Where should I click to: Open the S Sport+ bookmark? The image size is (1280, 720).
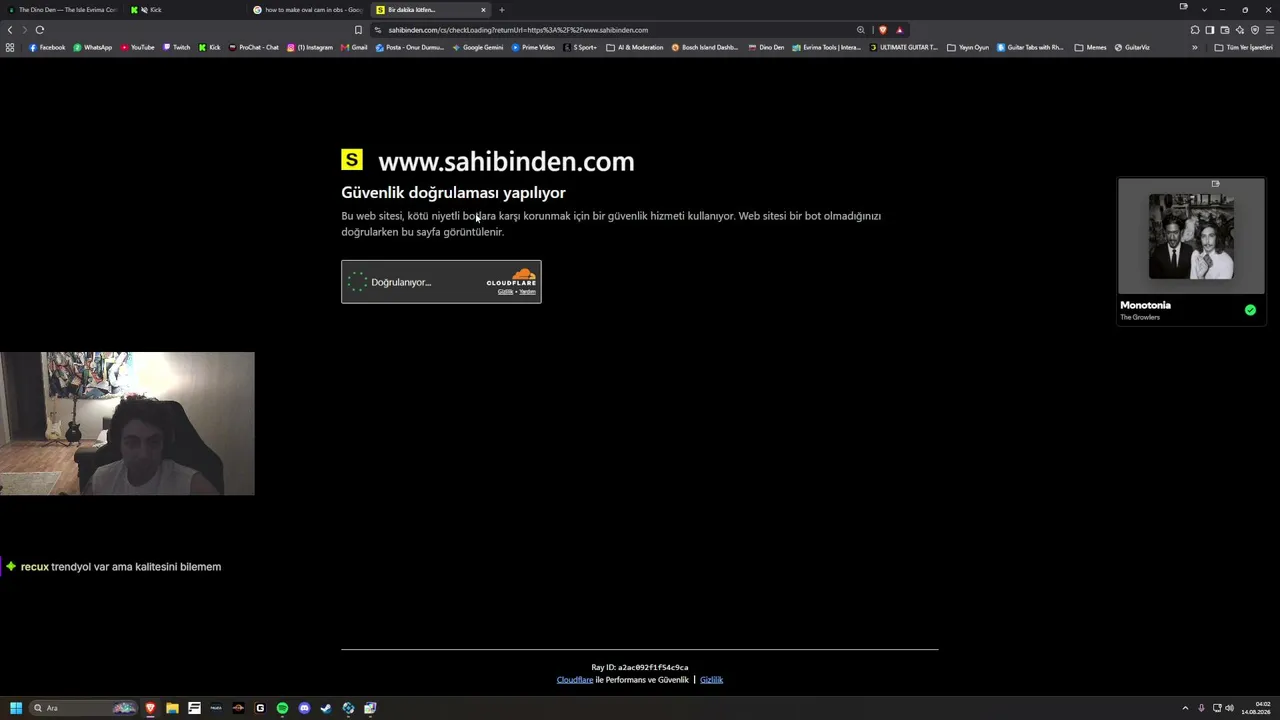pos(580,47)
